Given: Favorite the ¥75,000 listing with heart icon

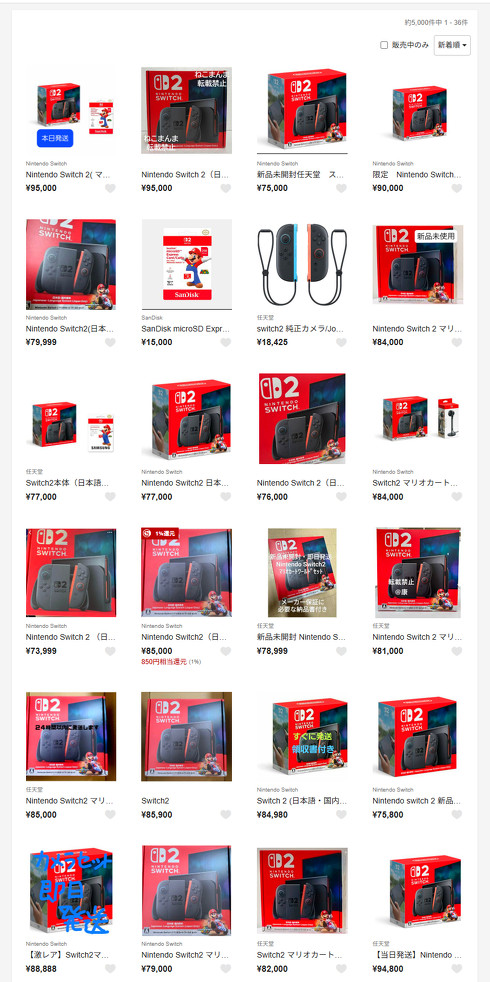Looking at the screenshot, I should [341, 188].
